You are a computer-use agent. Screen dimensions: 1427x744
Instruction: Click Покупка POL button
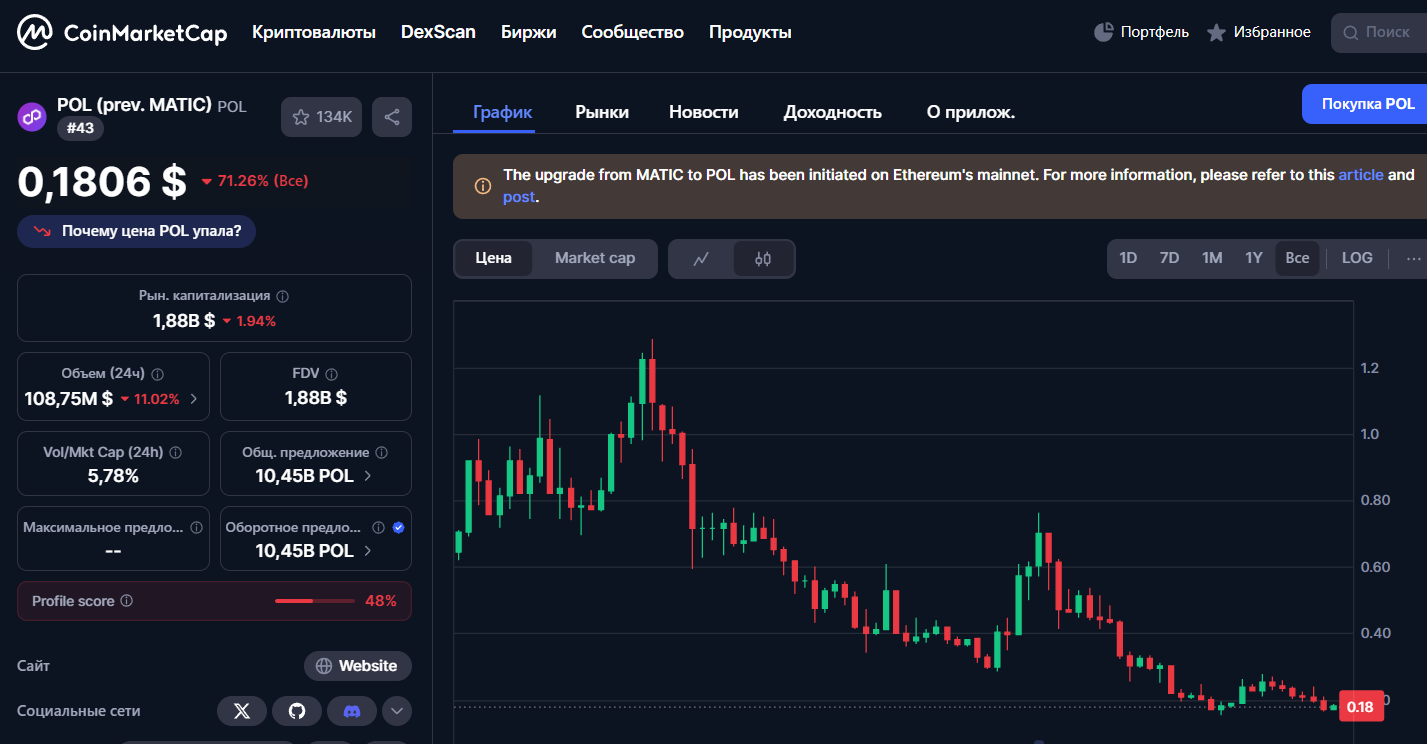(1367, 104)
